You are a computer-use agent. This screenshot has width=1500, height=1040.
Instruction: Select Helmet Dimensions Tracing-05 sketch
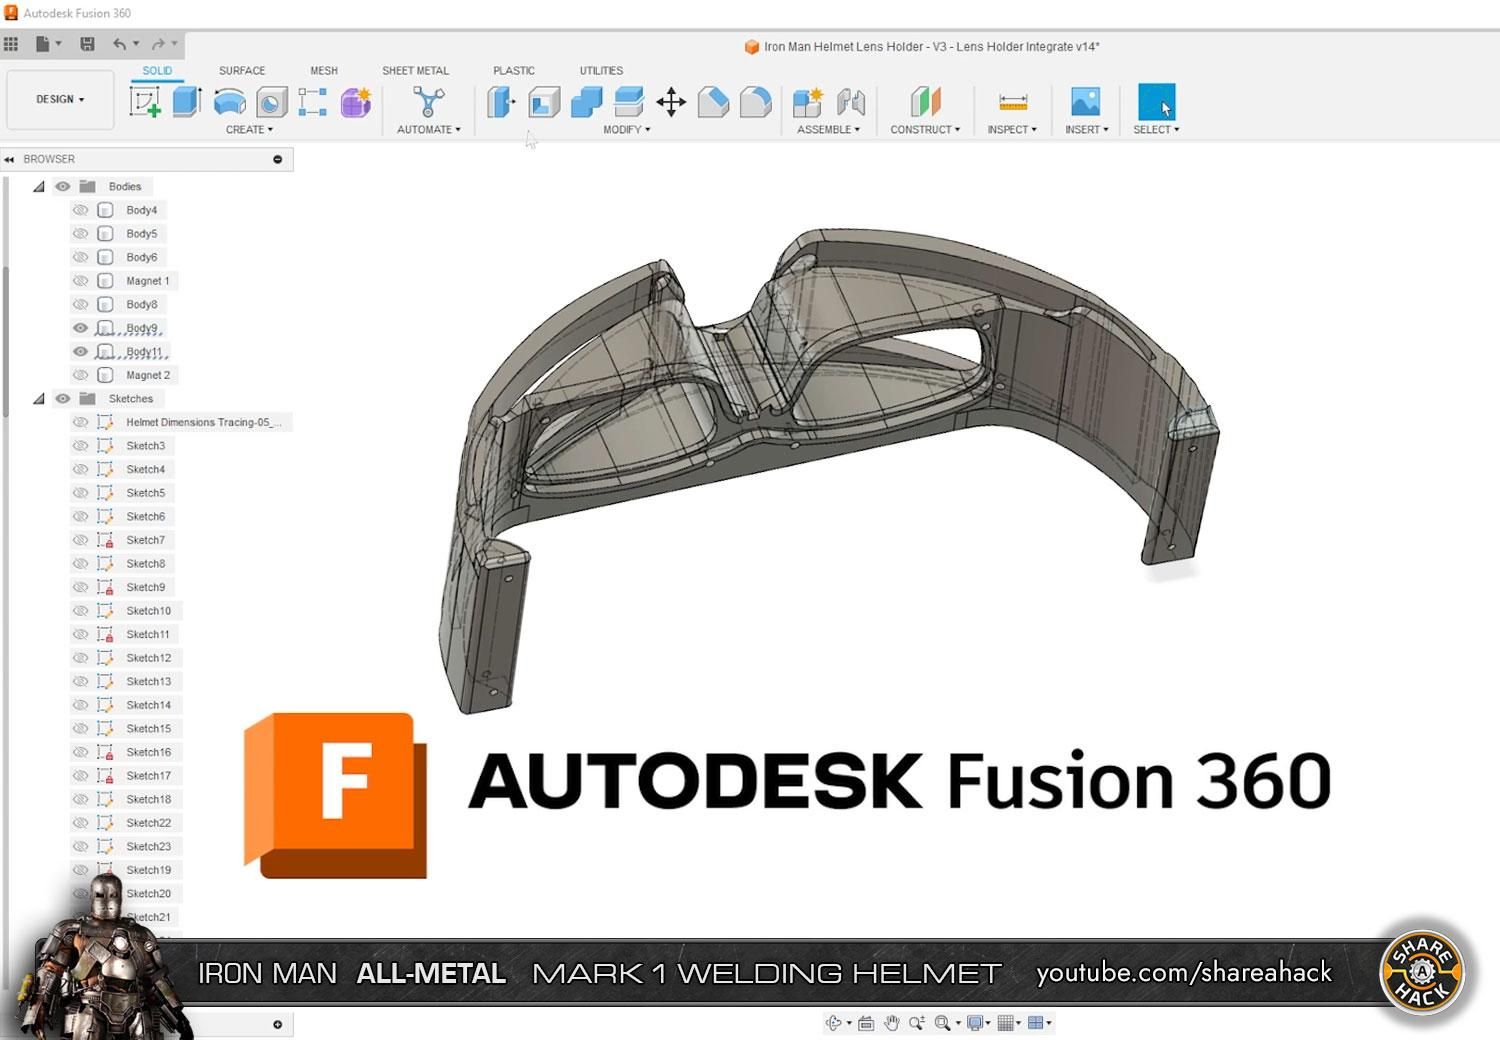(x=204, y=422)
